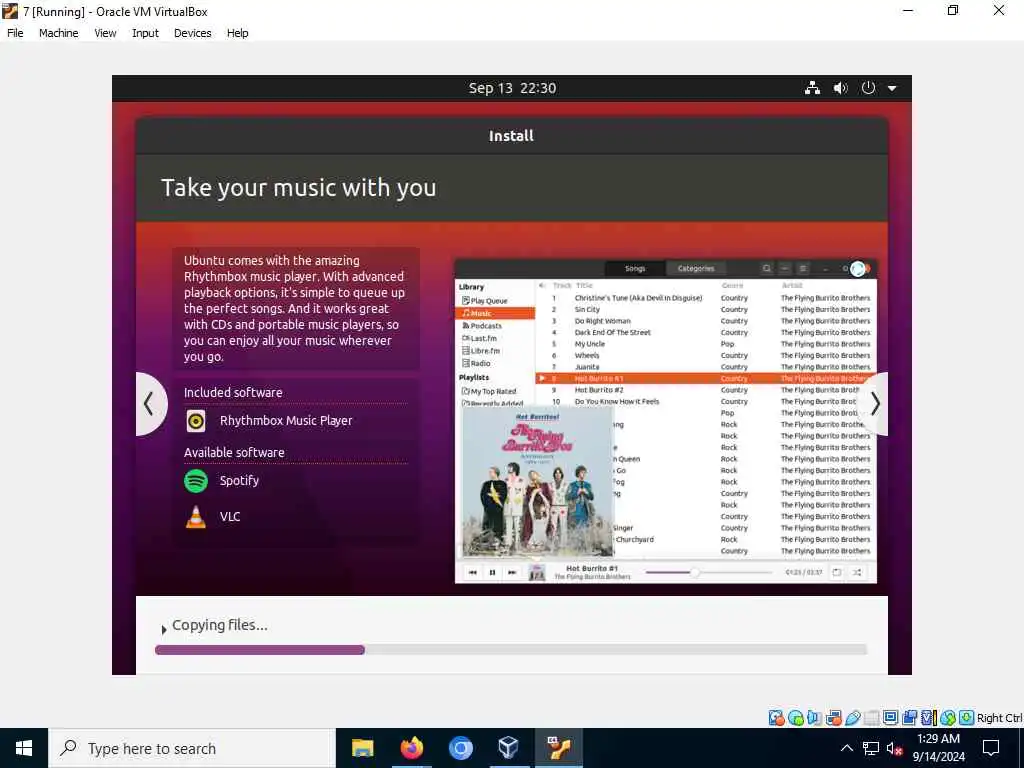Open the Windows notification center

pyautogui.click(x=991, y=748)
